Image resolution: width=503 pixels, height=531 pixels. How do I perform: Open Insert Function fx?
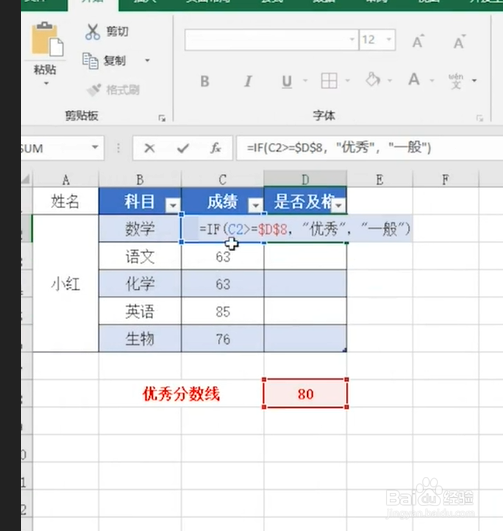tap(215, 148)
